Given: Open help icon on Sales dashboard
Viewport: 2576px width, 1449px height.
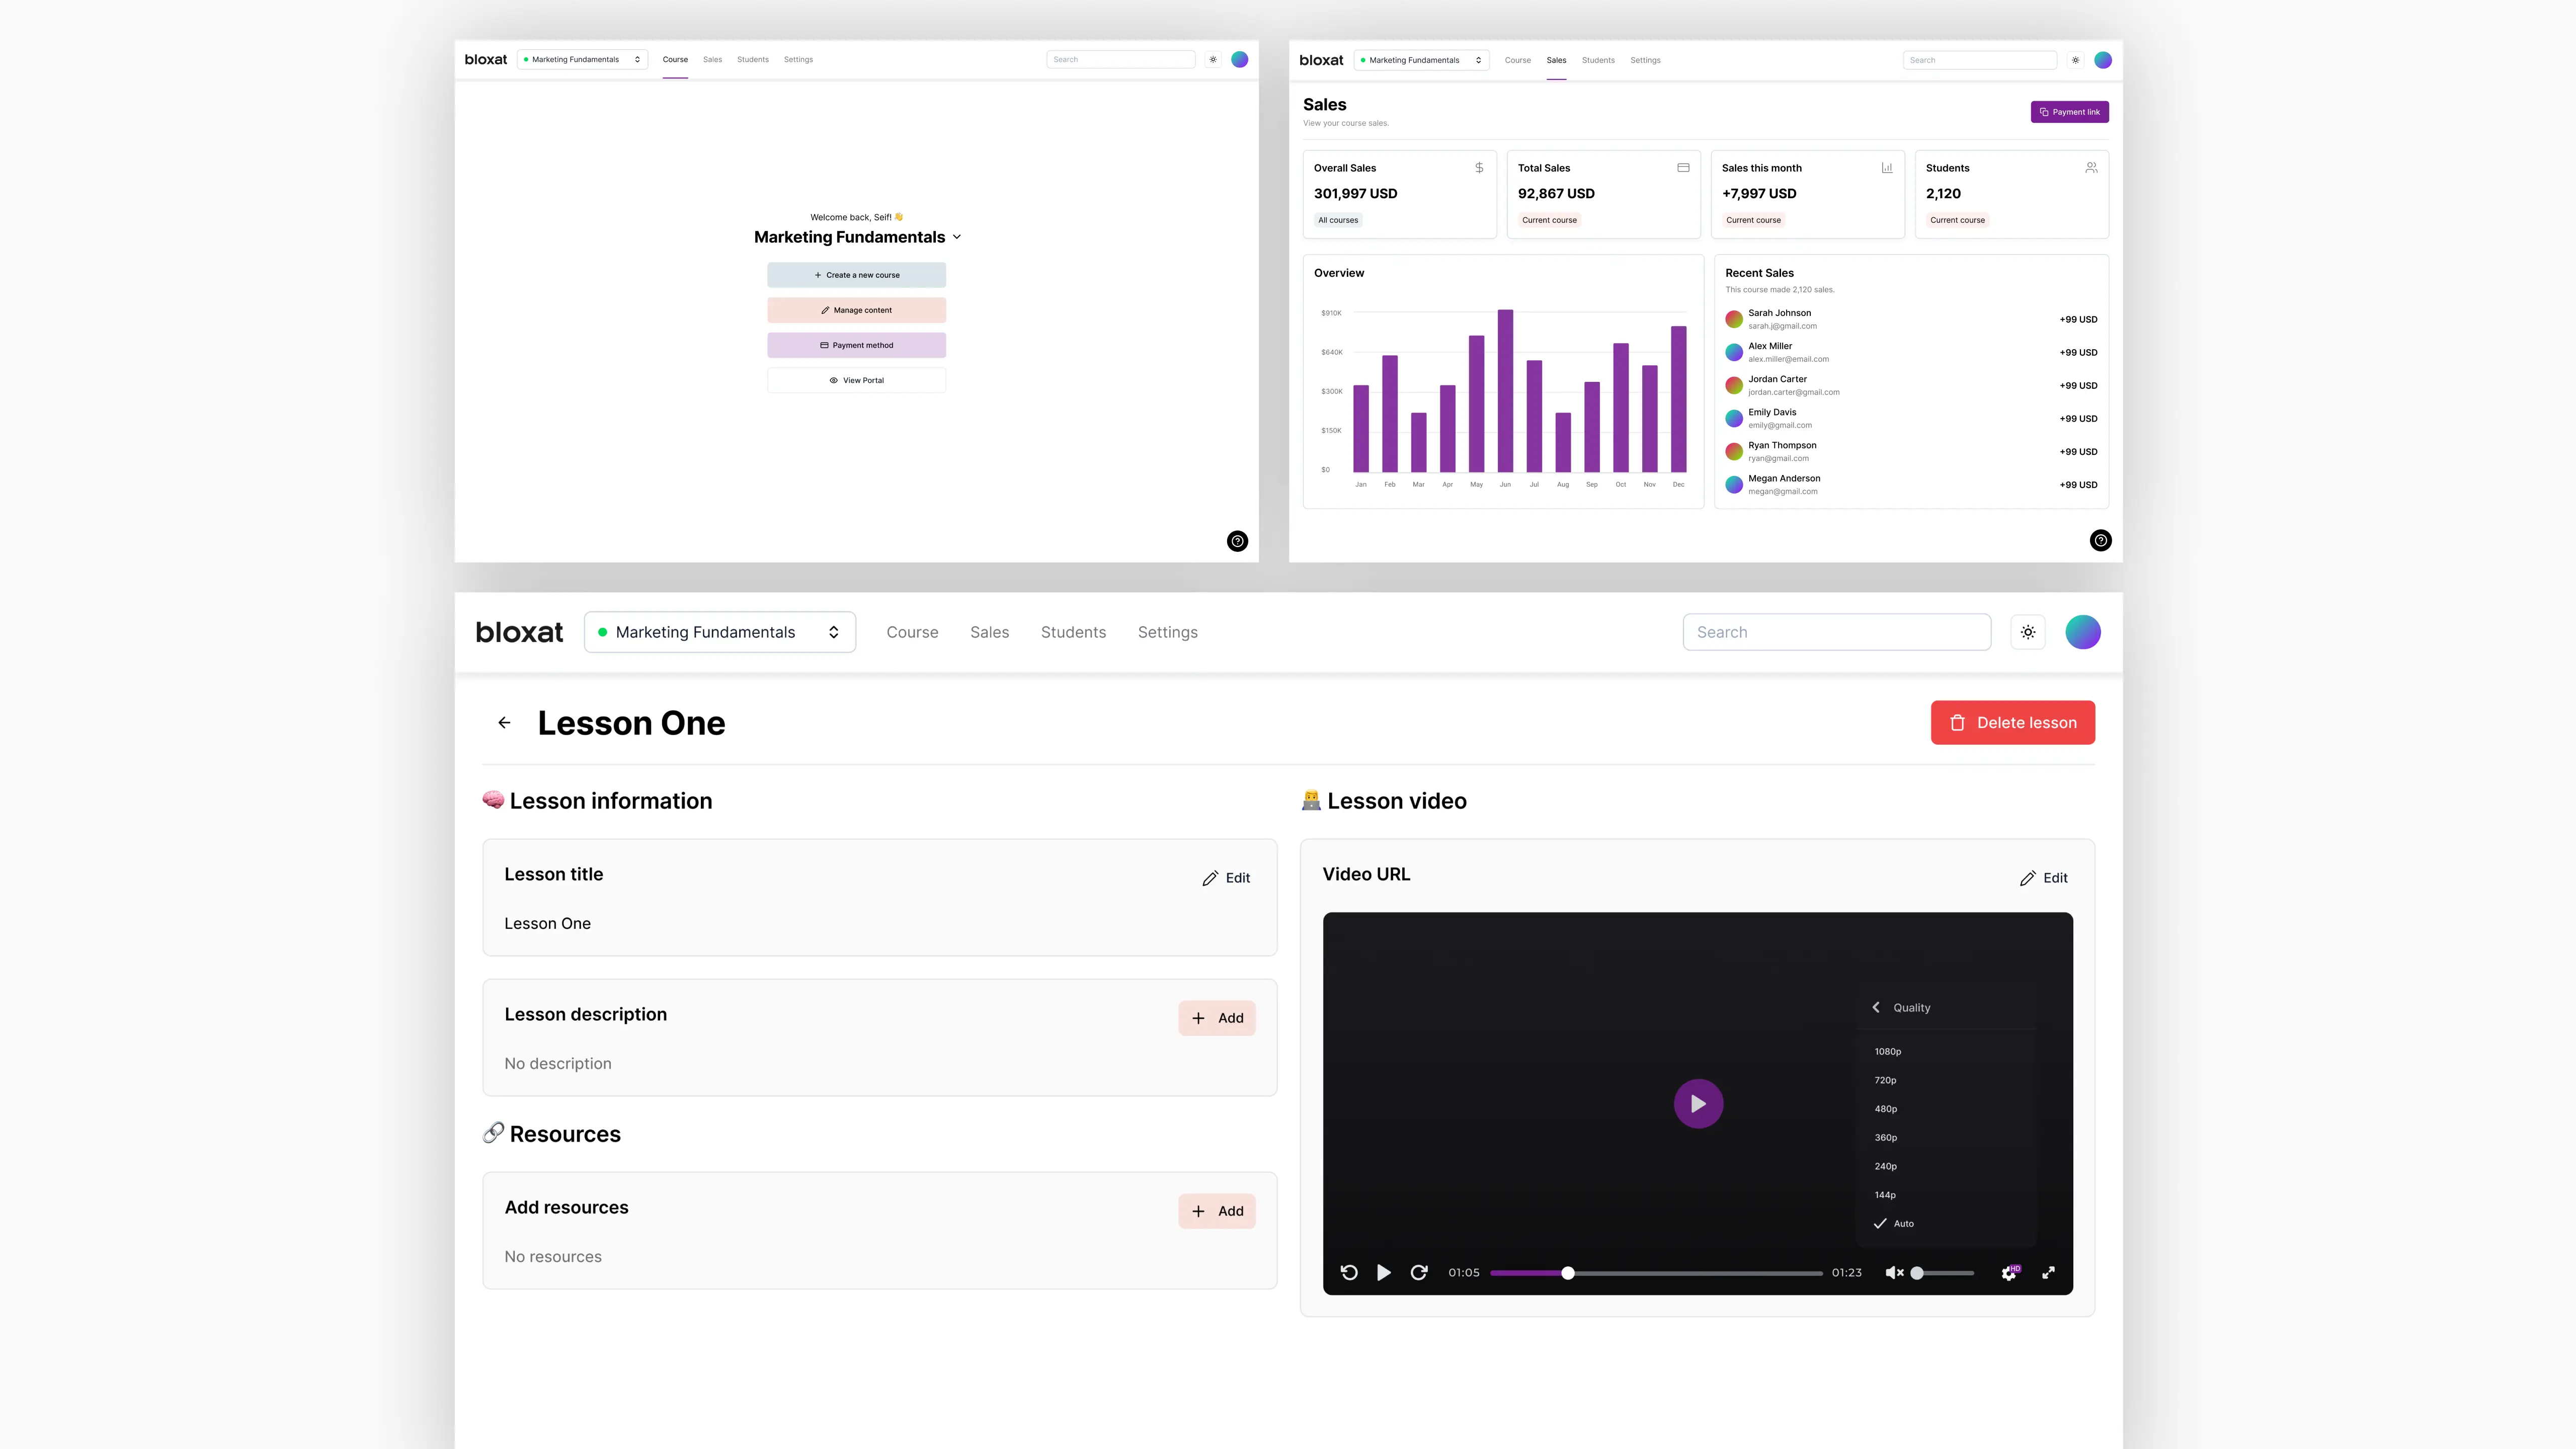Looking at the screenshot, I should click(2100, 540).
